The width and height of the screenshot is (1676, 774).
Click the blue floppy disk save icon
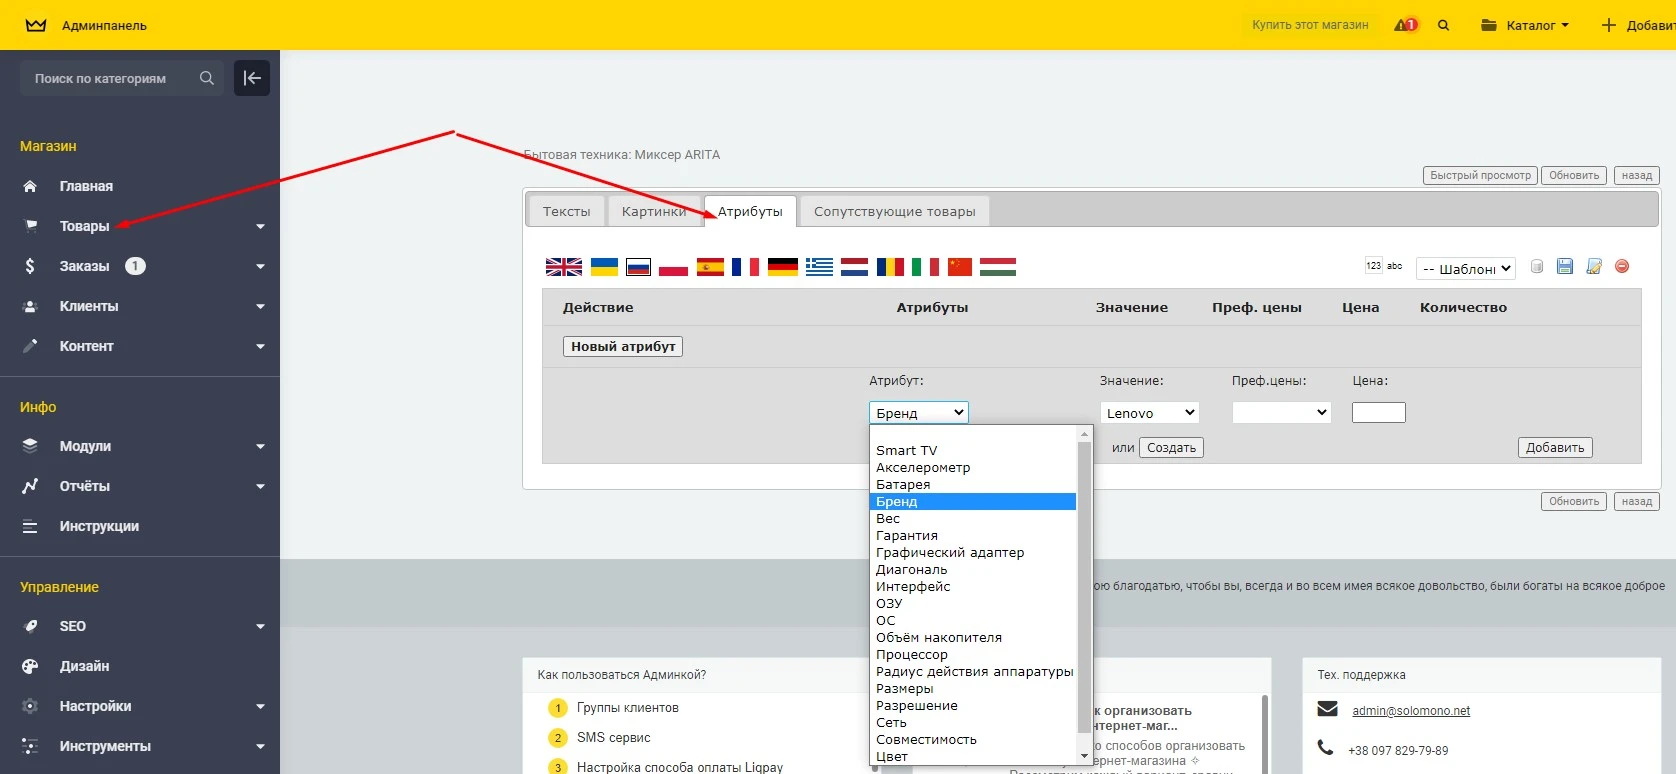point(1565,266)
